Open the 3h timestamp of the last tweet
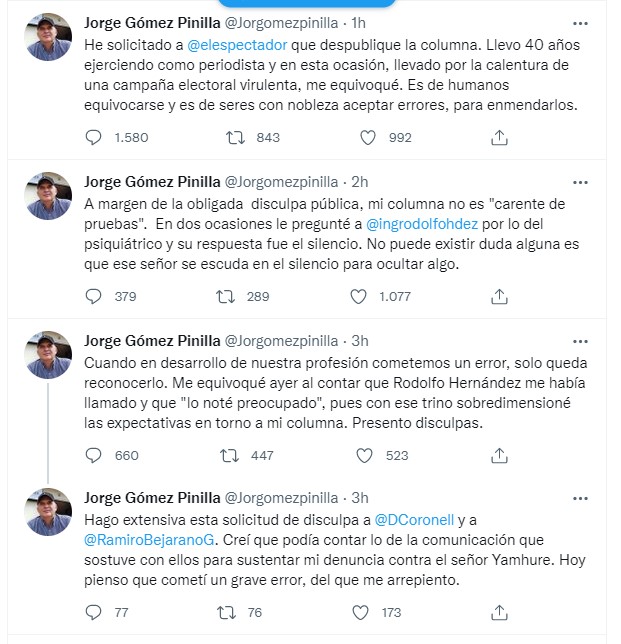Image resolution: width=621 pixels, height=644 pixels. (360, 497)
